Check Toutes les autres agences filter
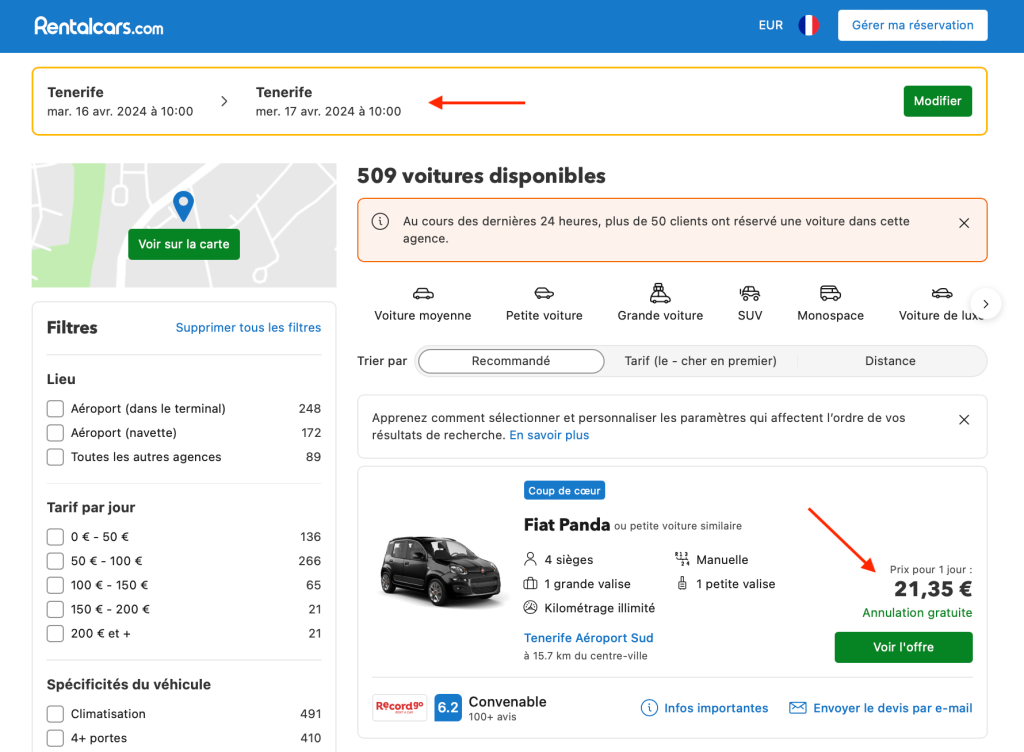This screenshot has width=1024, height=752. pyautogui.click(x=56, y=457)
